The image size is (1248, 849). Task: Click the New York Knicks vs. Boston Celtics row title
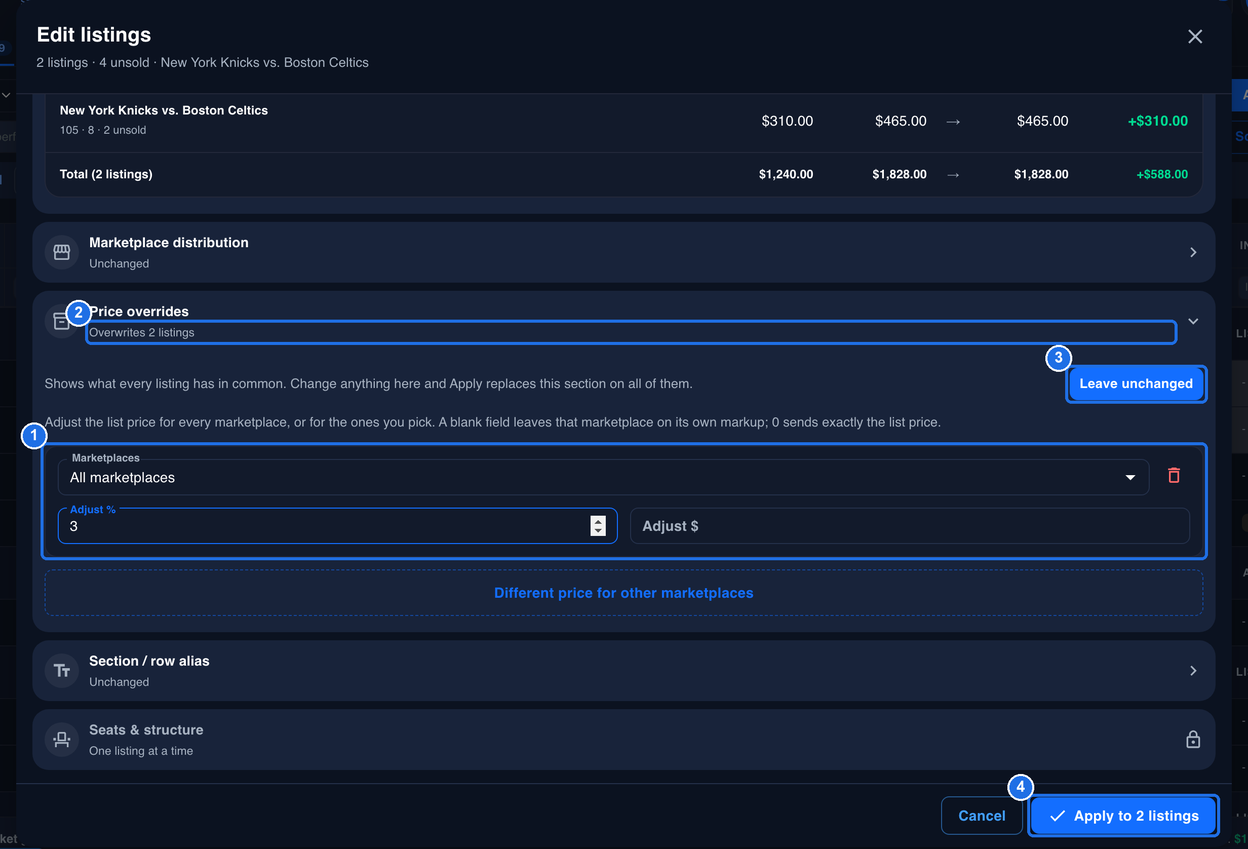[x=164, y=110]
